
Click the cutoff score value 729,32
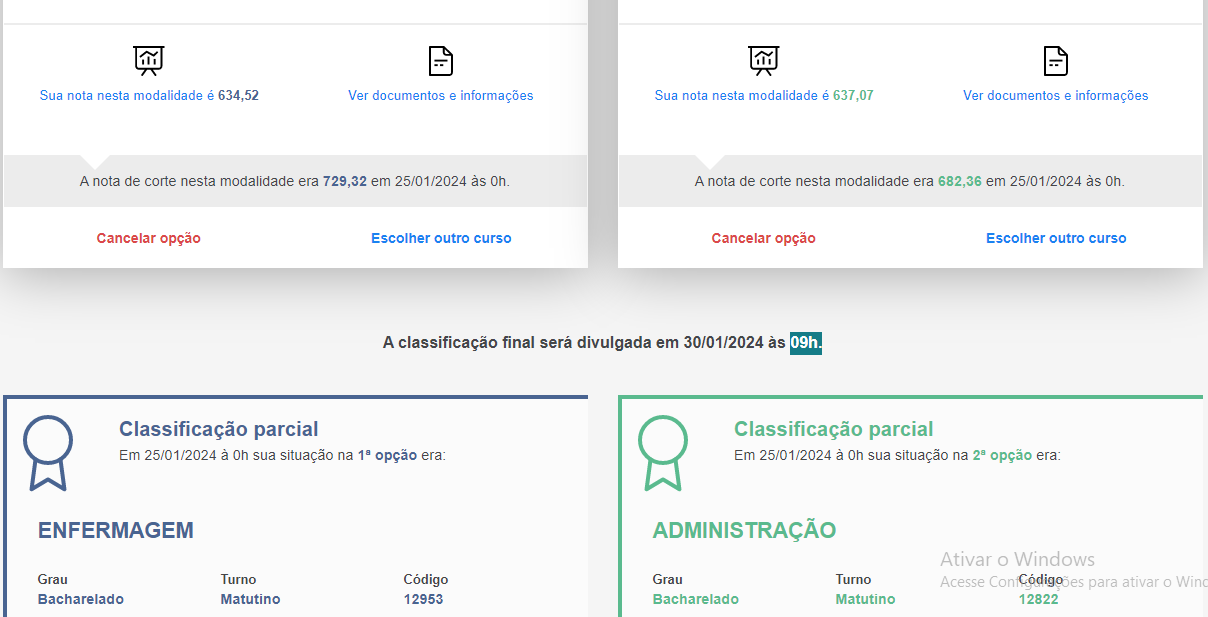[x=345, y=181]
